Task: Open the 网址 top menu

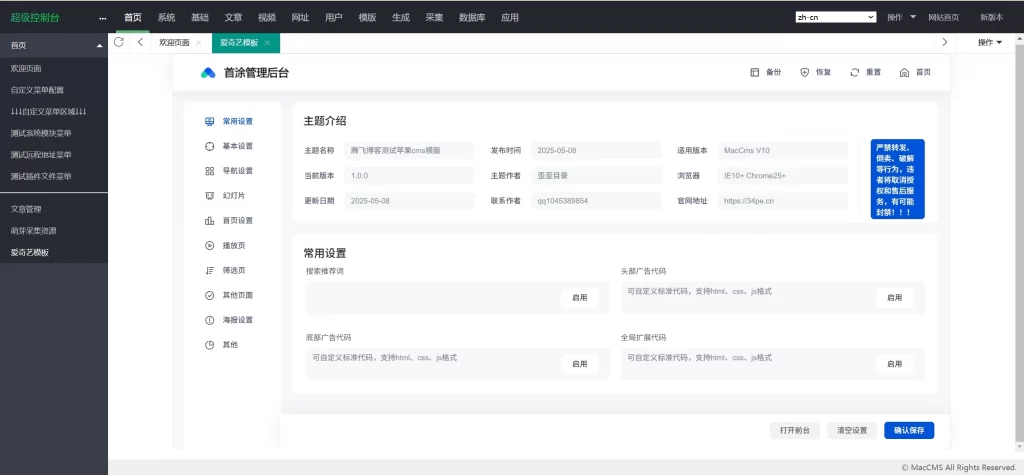Action: click(x=300, y=18)
